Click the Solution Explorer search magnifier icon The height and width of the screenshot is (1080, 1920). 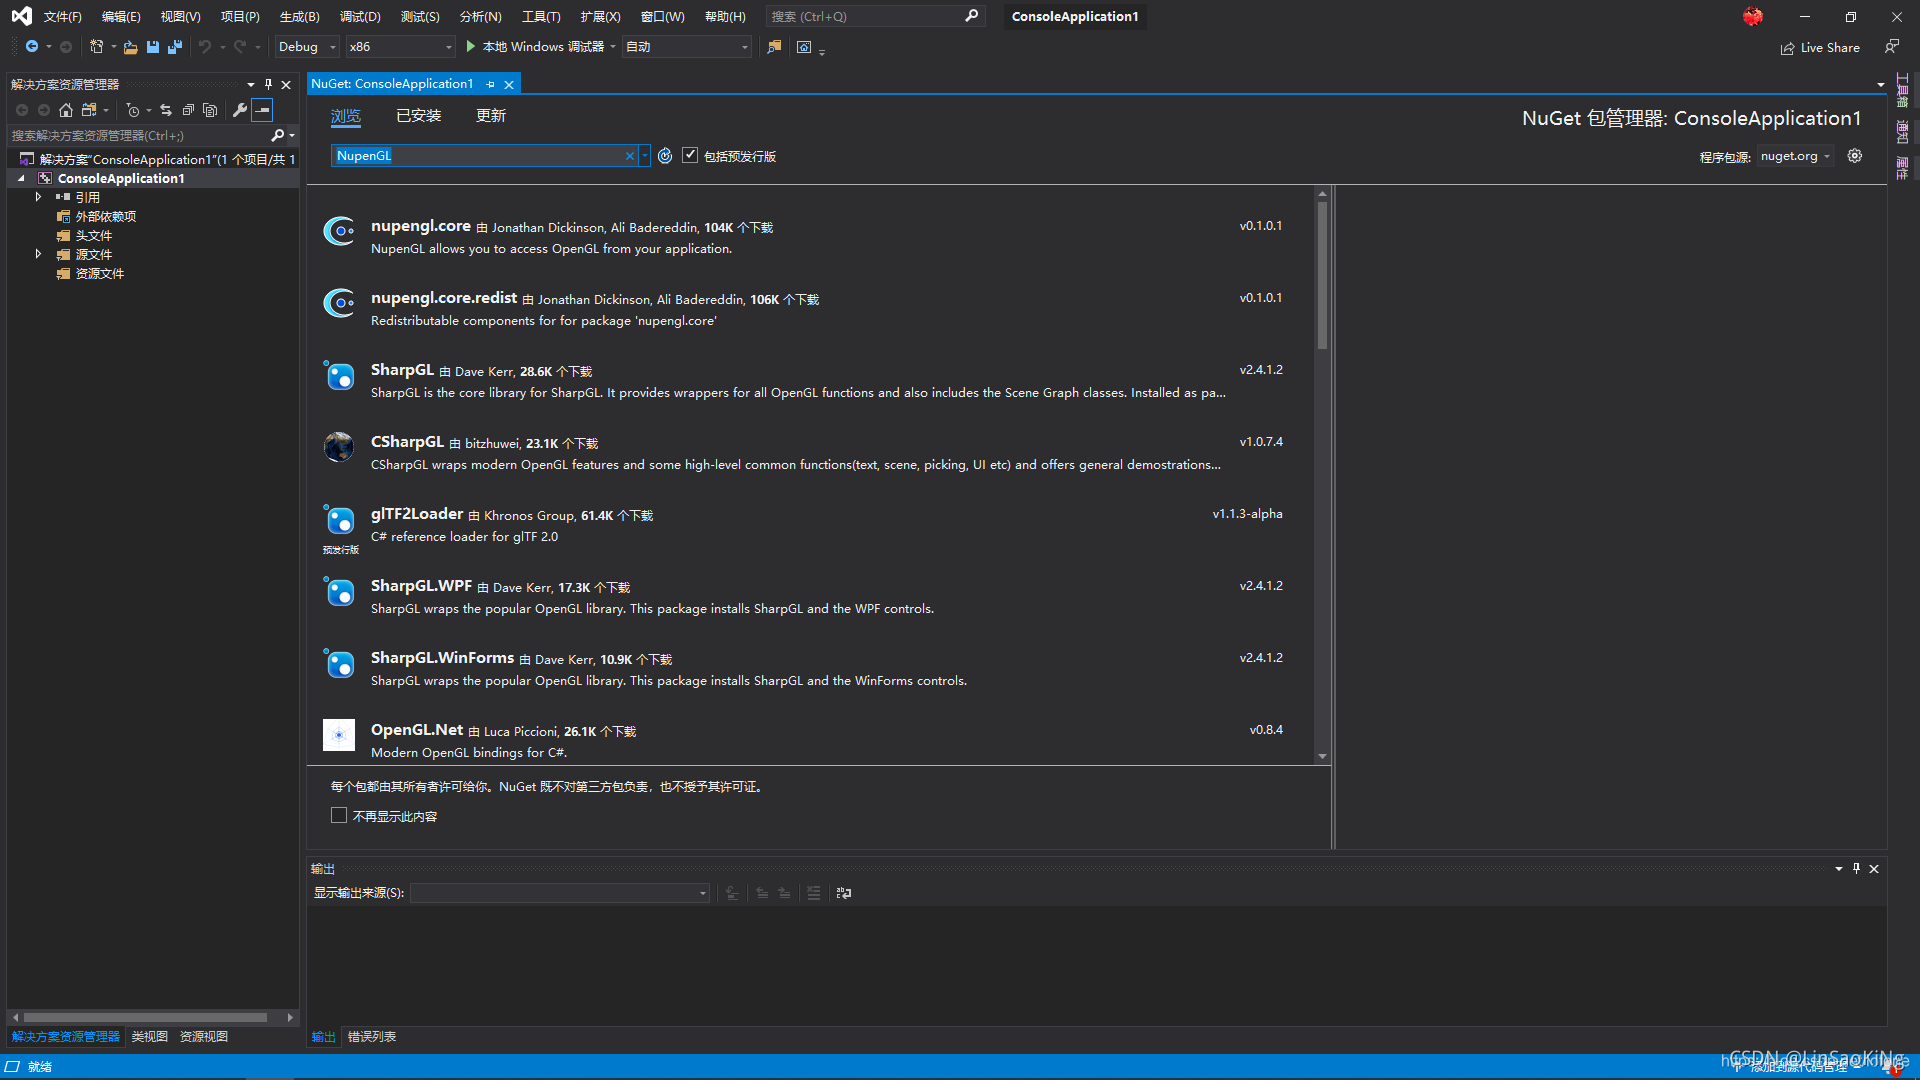278,135
